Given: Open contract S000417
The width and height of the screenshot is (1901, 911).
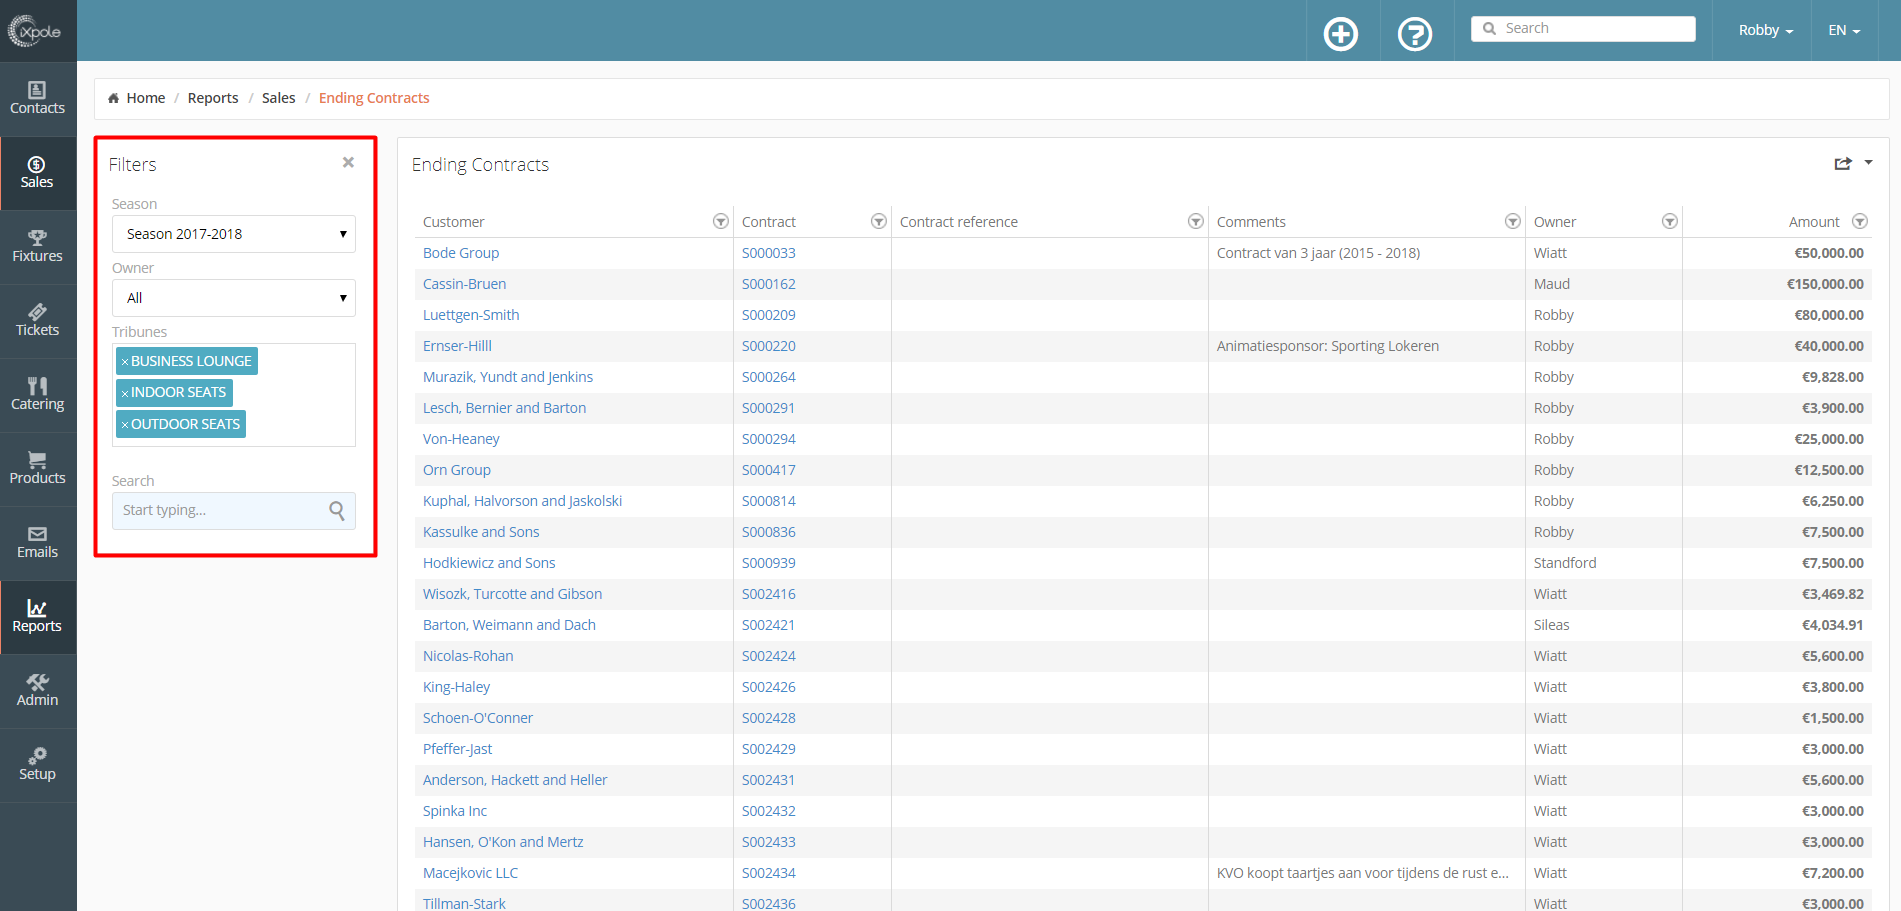Looking at the screenshot, I should click(769, 470).
